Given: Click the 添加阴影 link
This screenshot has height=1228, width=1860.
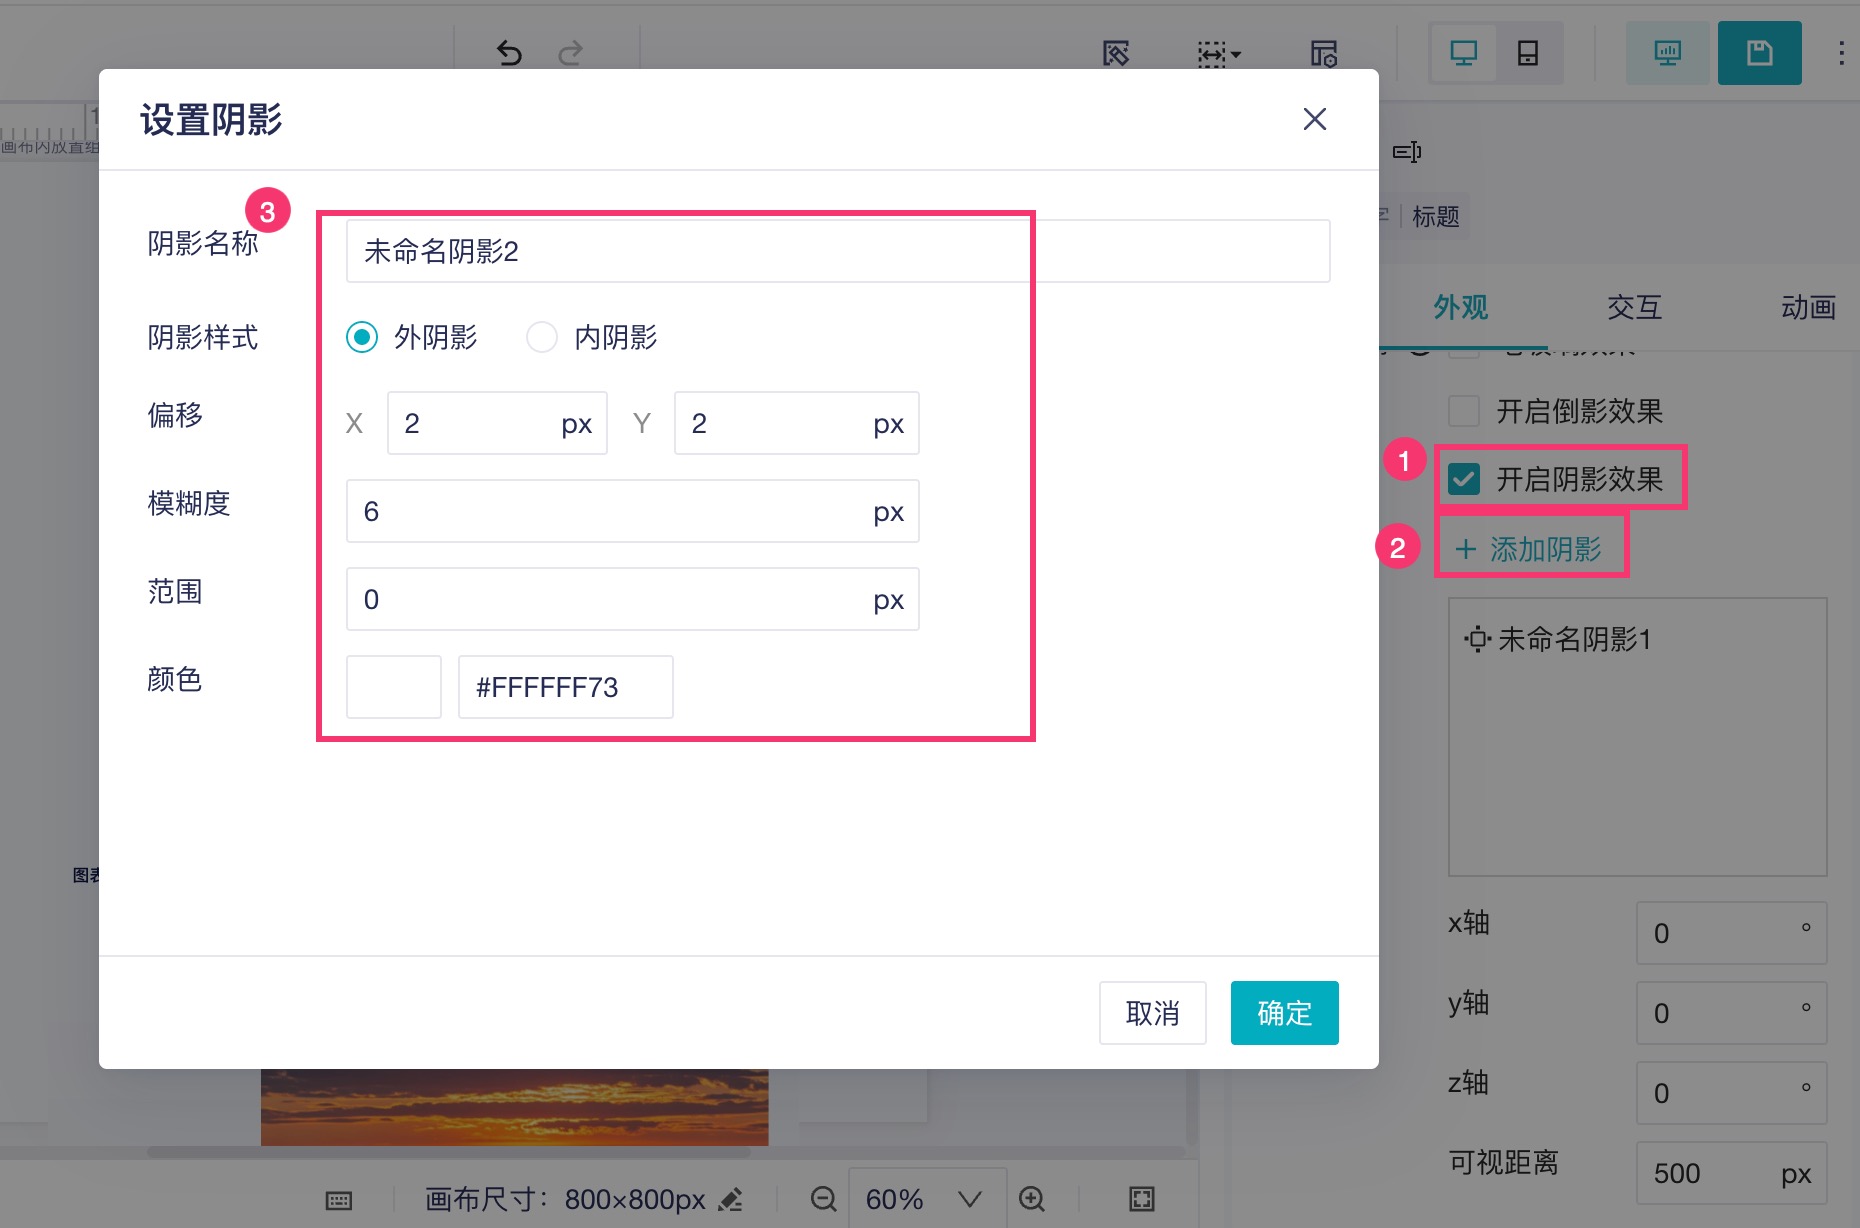Looking at the screenshot, I should tap(1529, 549).
